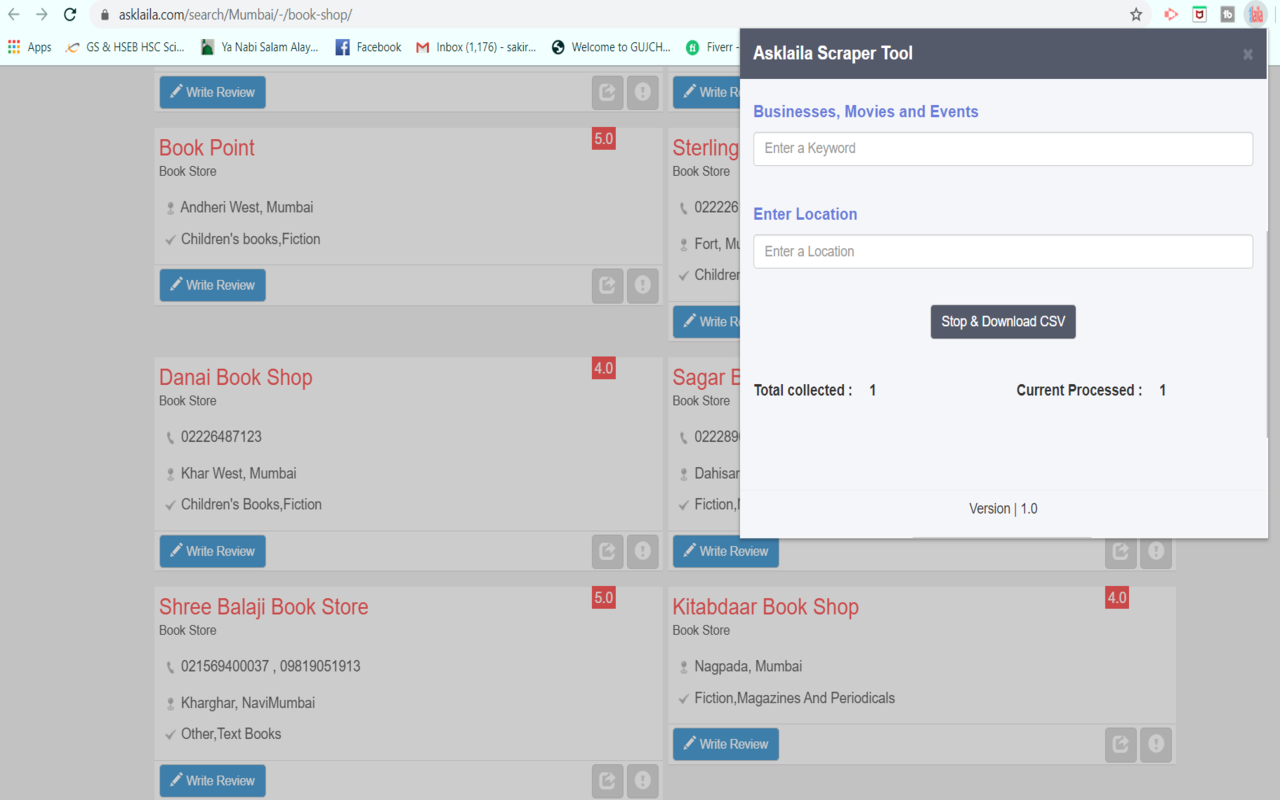Go back using browser back arrow

(x=14, y=14)
